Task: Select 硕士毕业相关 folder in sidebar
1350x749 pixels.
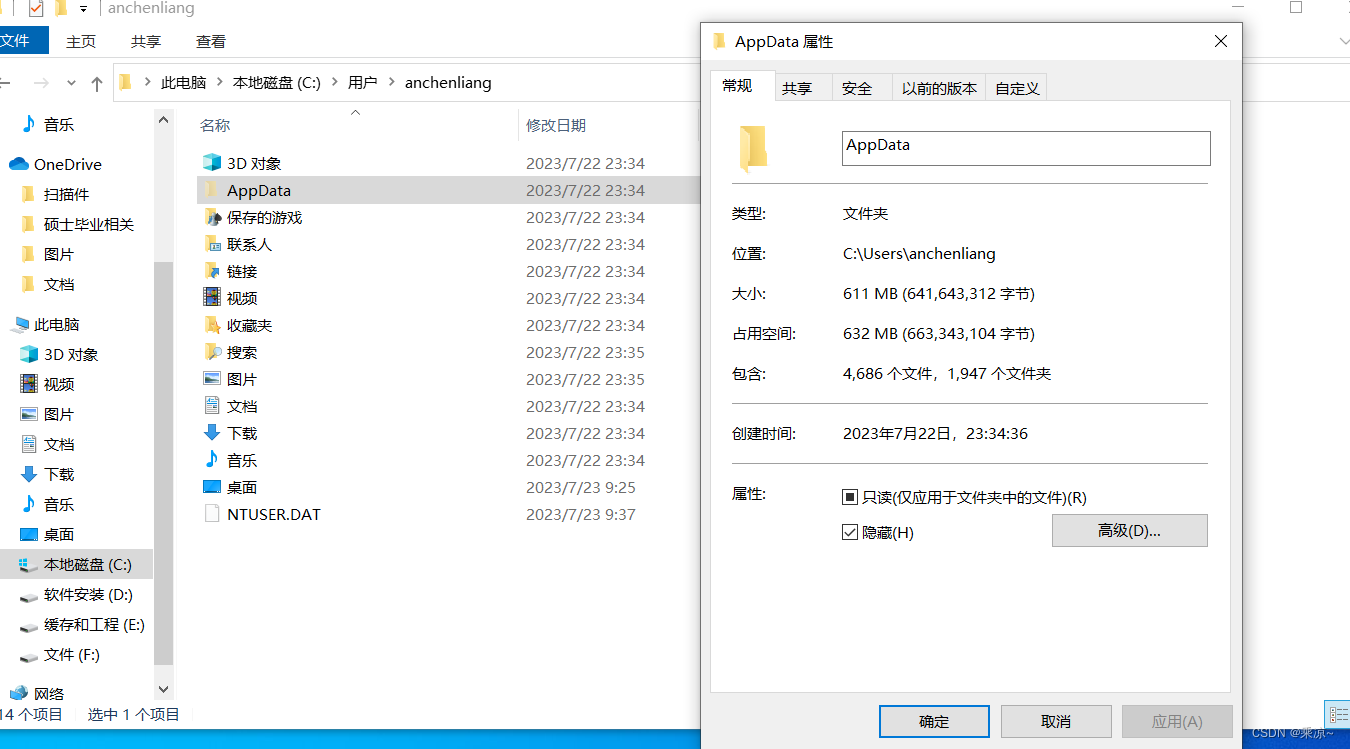Action: coord(88,224)
